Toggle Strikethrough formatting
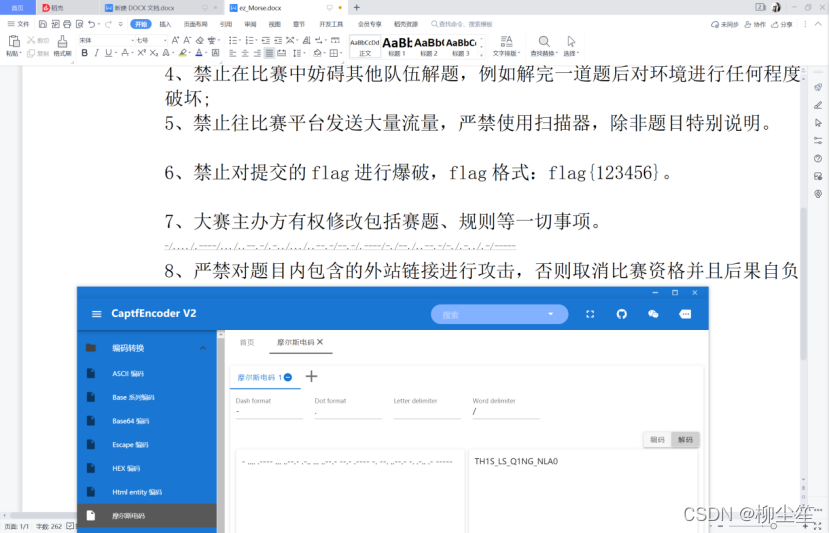The width and height of the screenshot is (830, 533). tap(125, 53)
